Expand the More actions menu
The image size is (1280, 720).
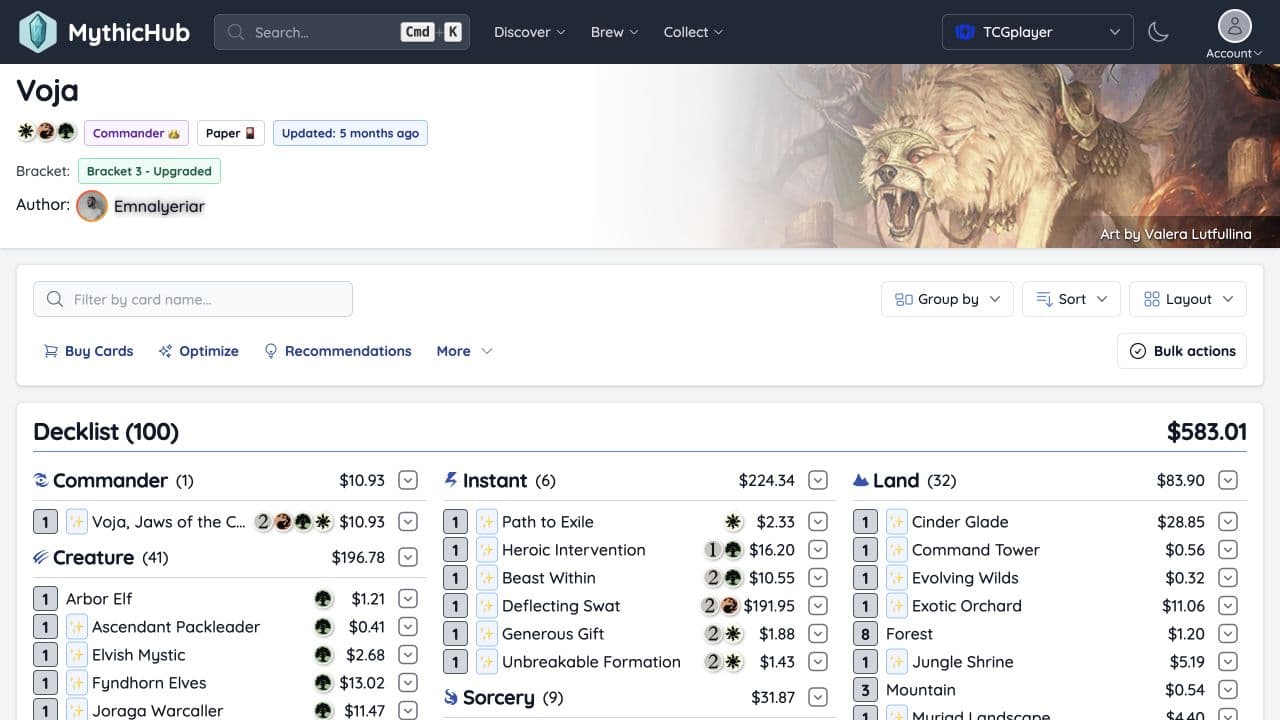[x=464, y=351]
